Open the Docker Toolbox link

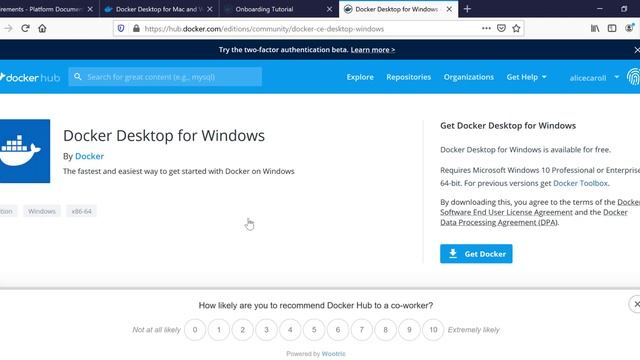[x=580, y=183]
